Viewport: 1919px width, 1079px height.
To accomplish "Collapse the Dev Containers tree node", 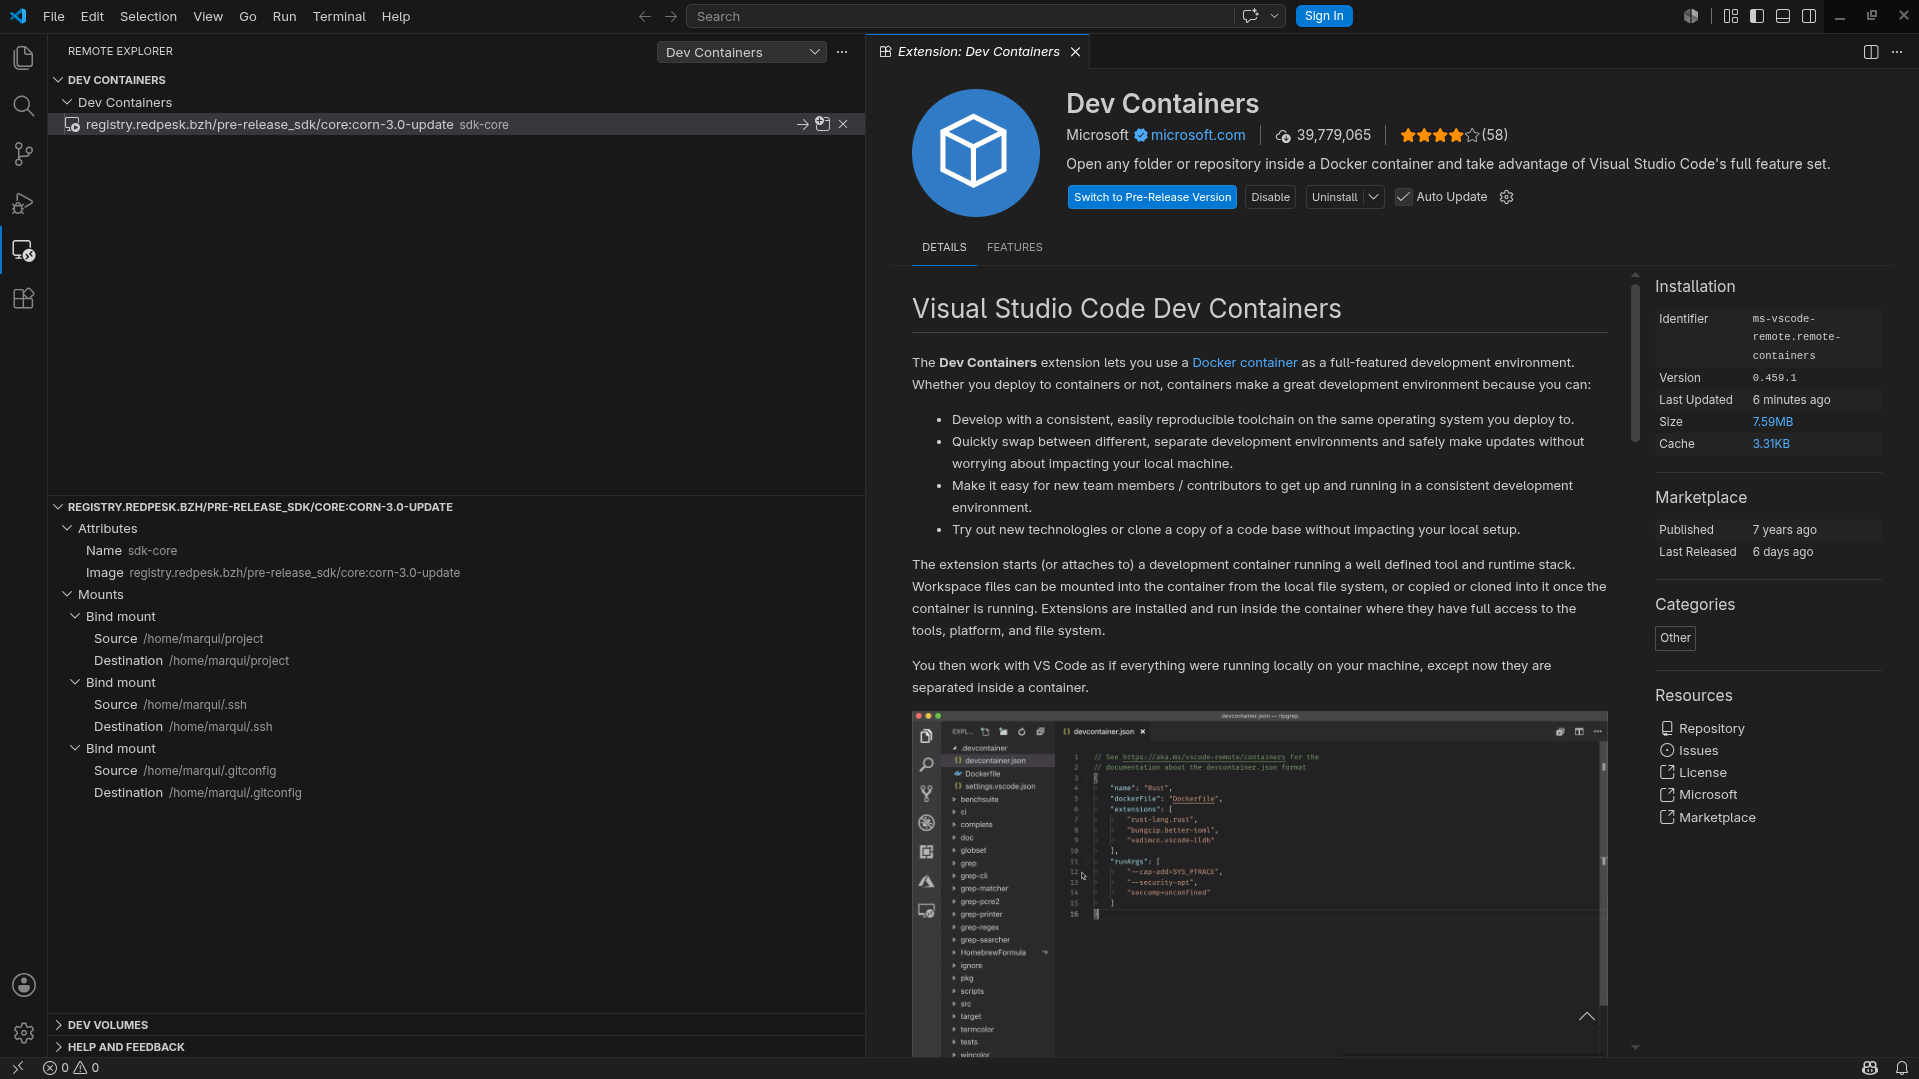I will [67, 103].
